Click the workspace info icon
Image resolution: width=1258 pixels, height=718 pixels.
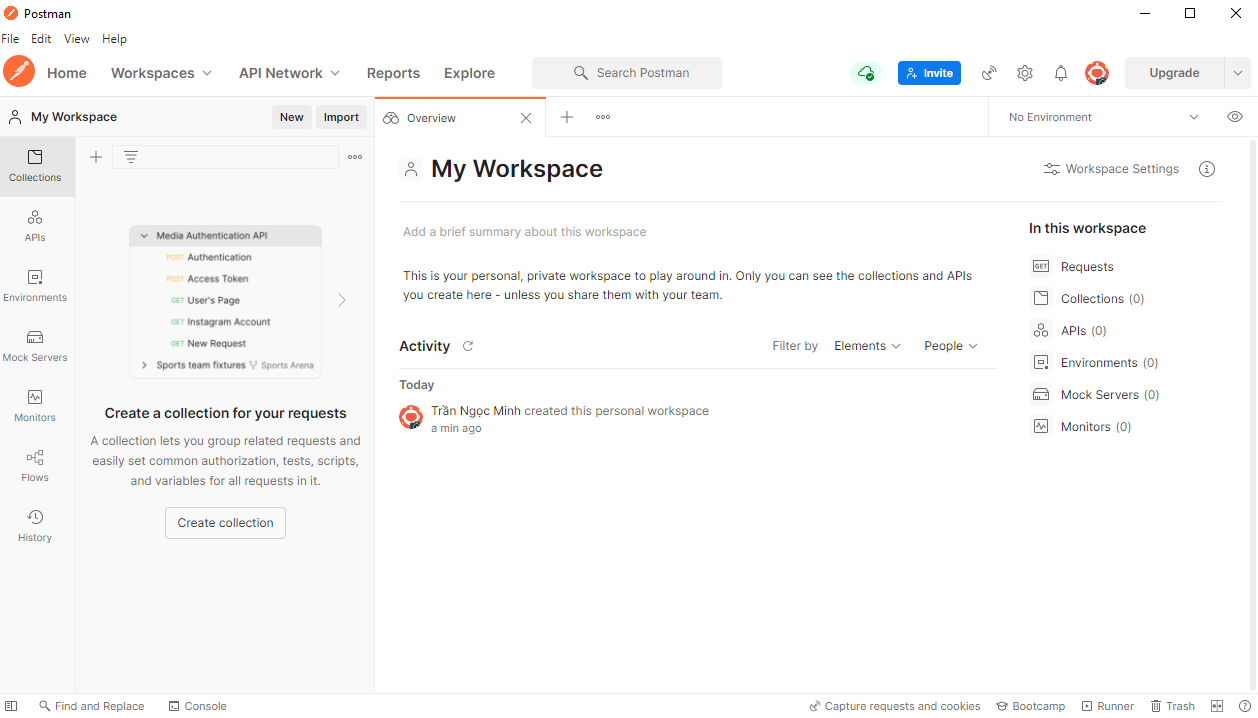click(1207, 169)
